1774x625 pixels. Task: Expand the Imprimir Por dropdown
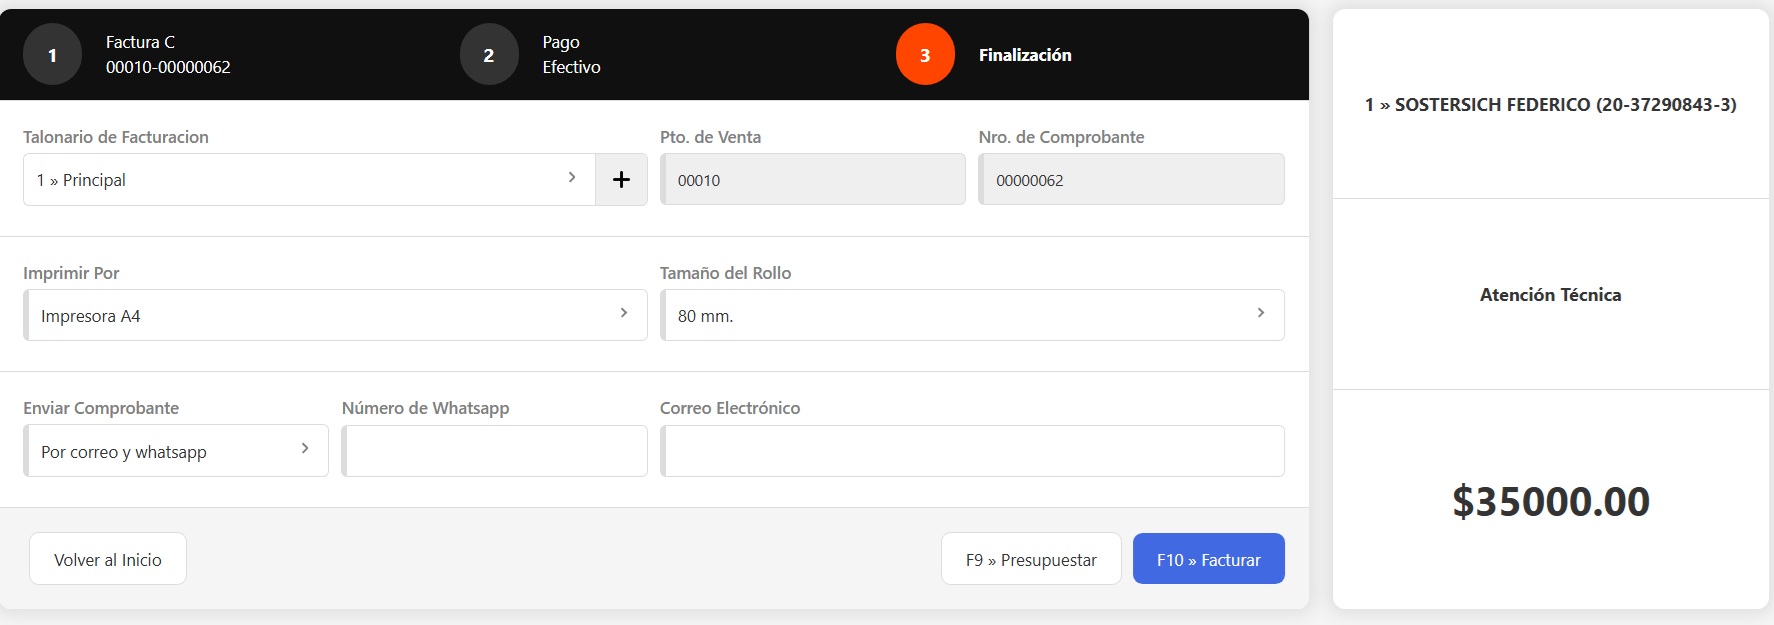tap(335, 316)
